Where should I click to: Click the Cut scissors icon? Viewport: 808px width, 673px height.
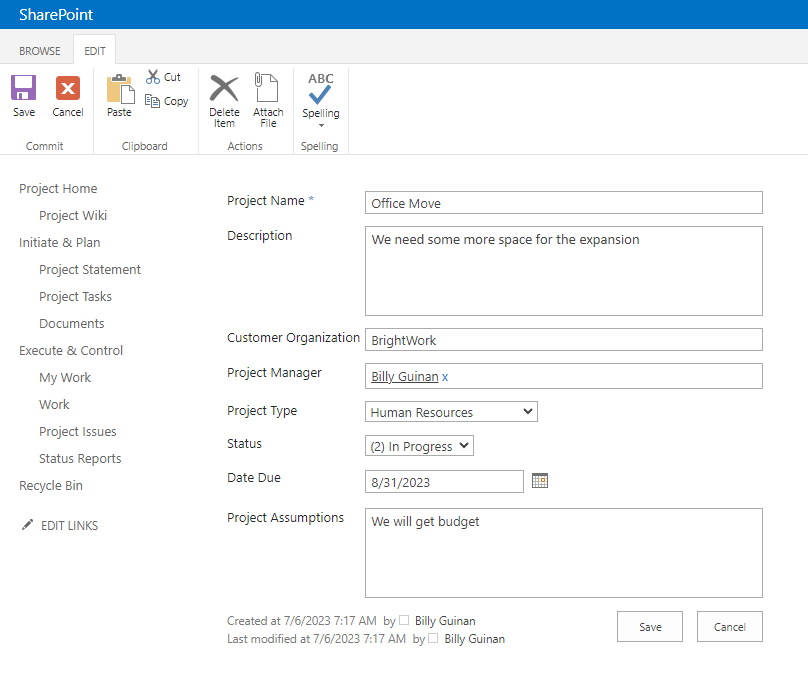(153, 77)
